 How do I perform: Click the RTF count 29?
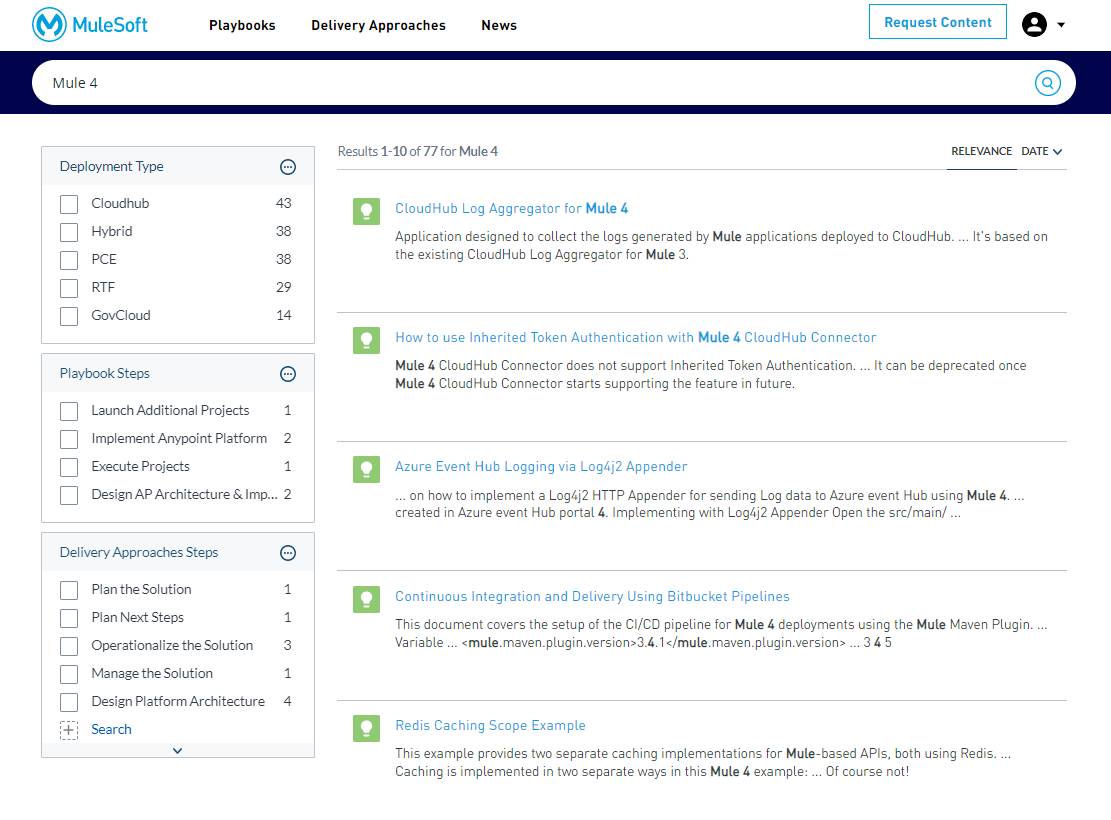(x=283, y=287)
